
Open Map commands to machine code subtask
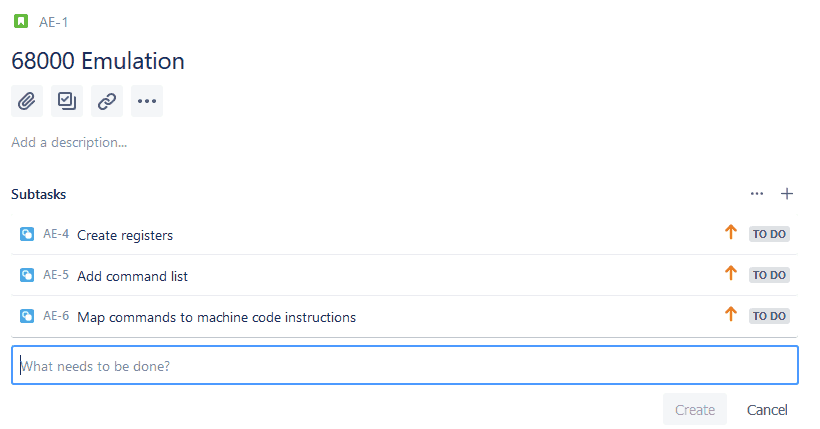(x=216, y=317)
